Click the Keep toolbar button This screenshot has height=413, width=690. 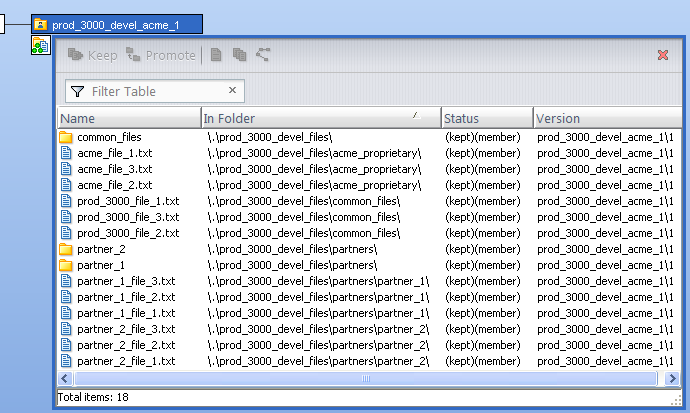(x=92, y=55)
